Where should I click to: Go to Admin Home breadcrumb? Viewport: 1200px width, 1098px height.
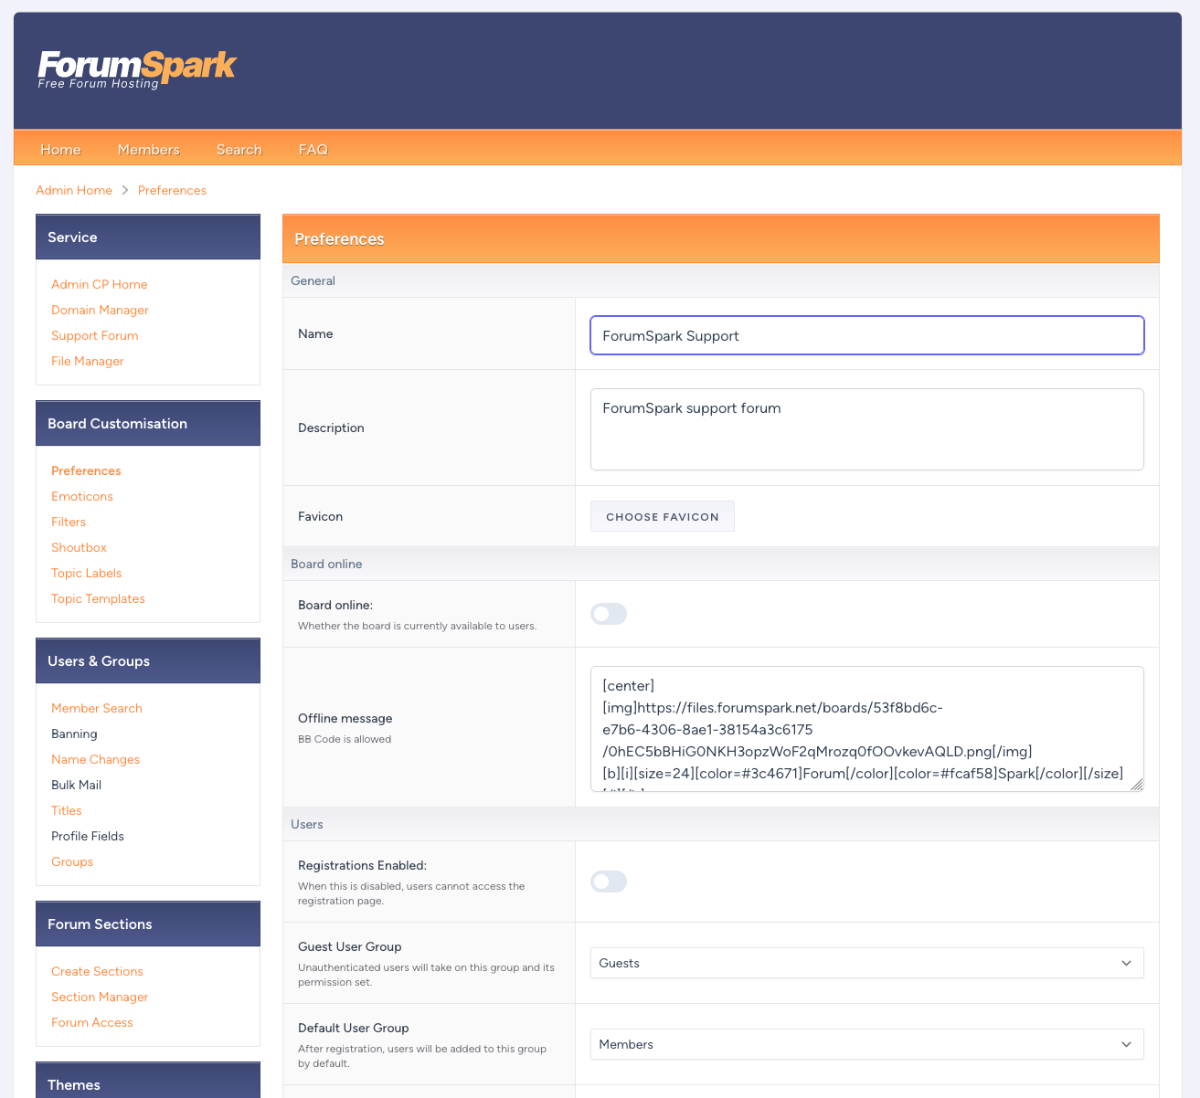coord(74,190)
